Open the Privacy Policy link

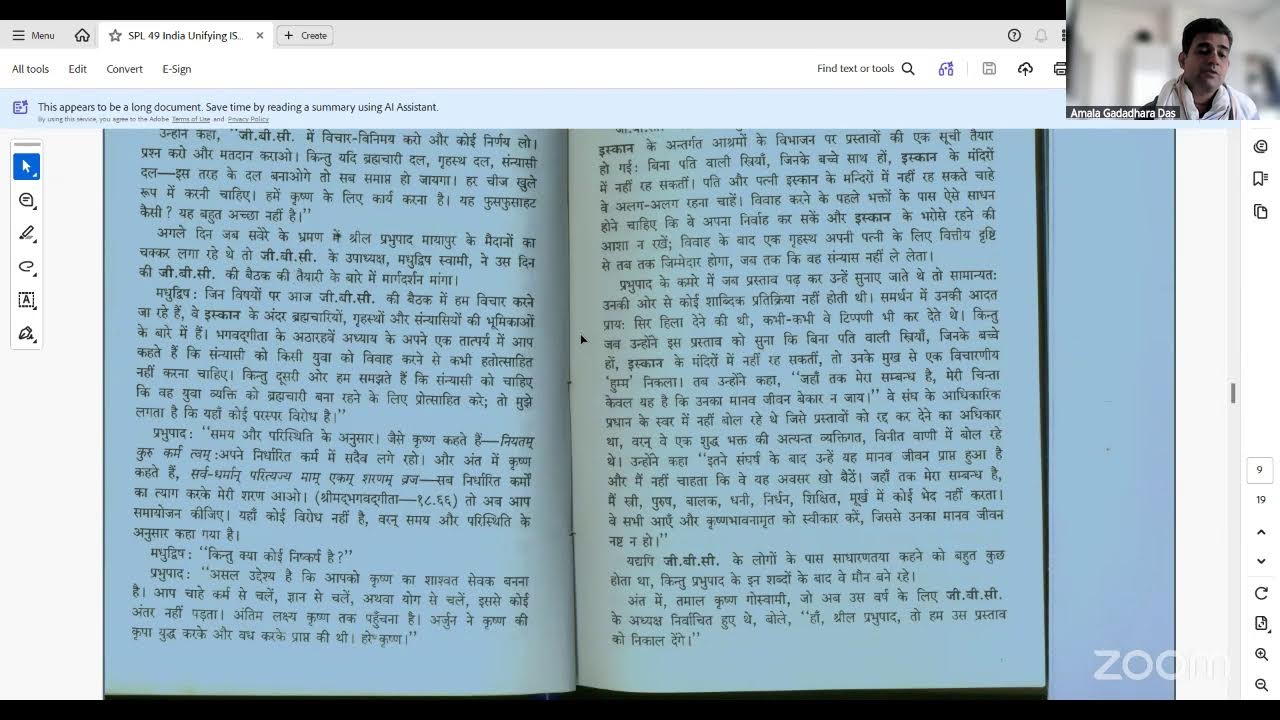click(248, 119)
